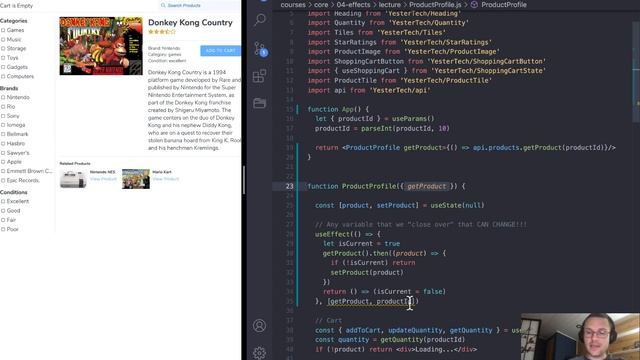Click the Add to Cart button
This screenshot has height=360, width=640.
(220, 51)
